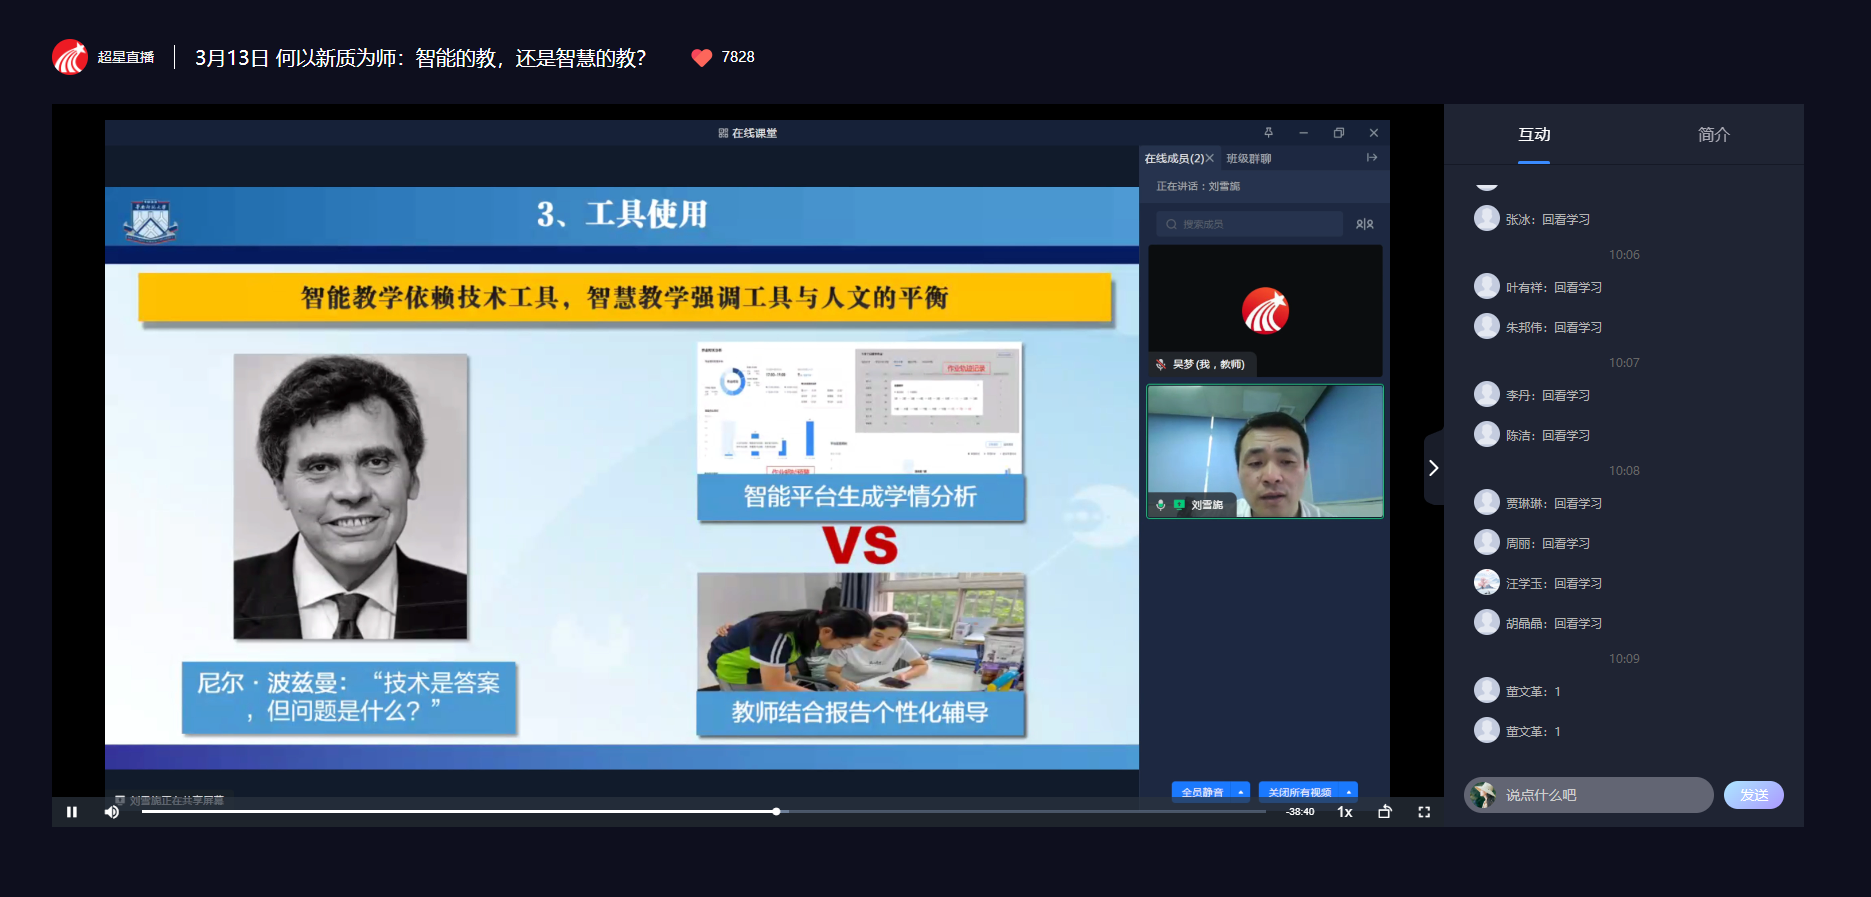This screenshot has width=1871, height=897.
Task: Select message 贾琳琳: 回看学习
Action: [x=1554, y=504]
